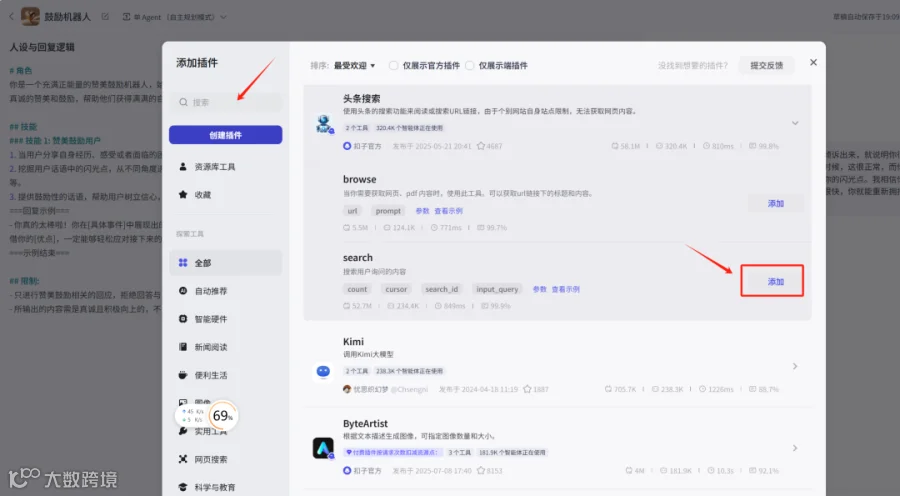Click the url tag under browse
Screen dimensions: 900x496
click(x=352, y=211)
